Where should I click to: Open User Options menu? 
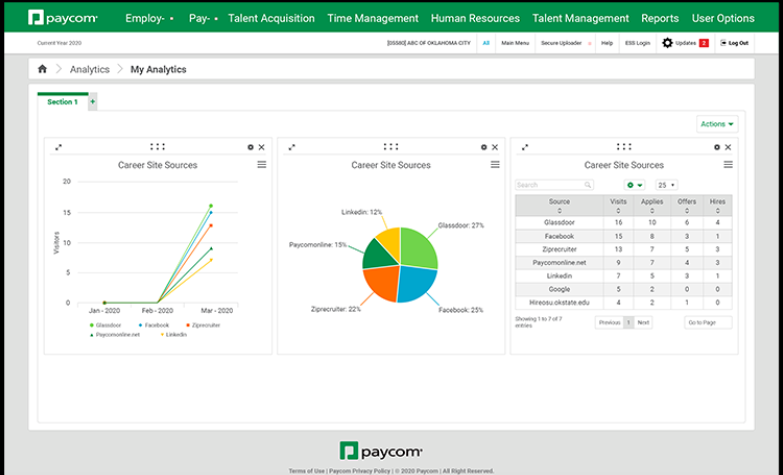723,18
